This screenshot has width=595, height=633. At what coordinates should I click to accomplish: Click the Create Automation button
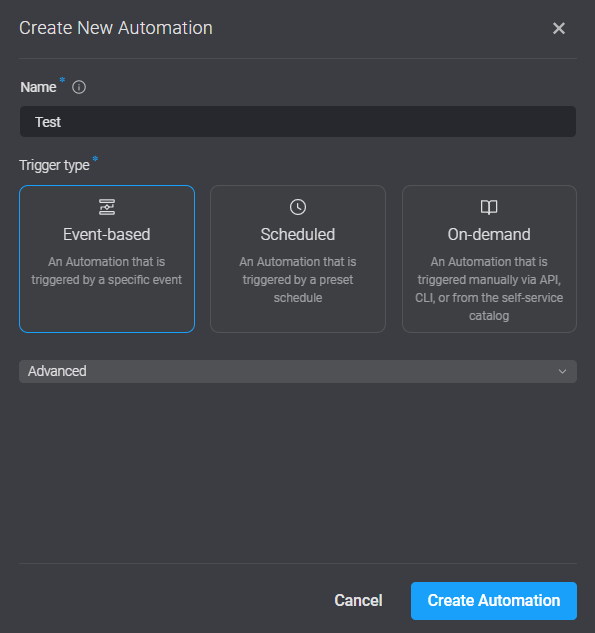494,601
